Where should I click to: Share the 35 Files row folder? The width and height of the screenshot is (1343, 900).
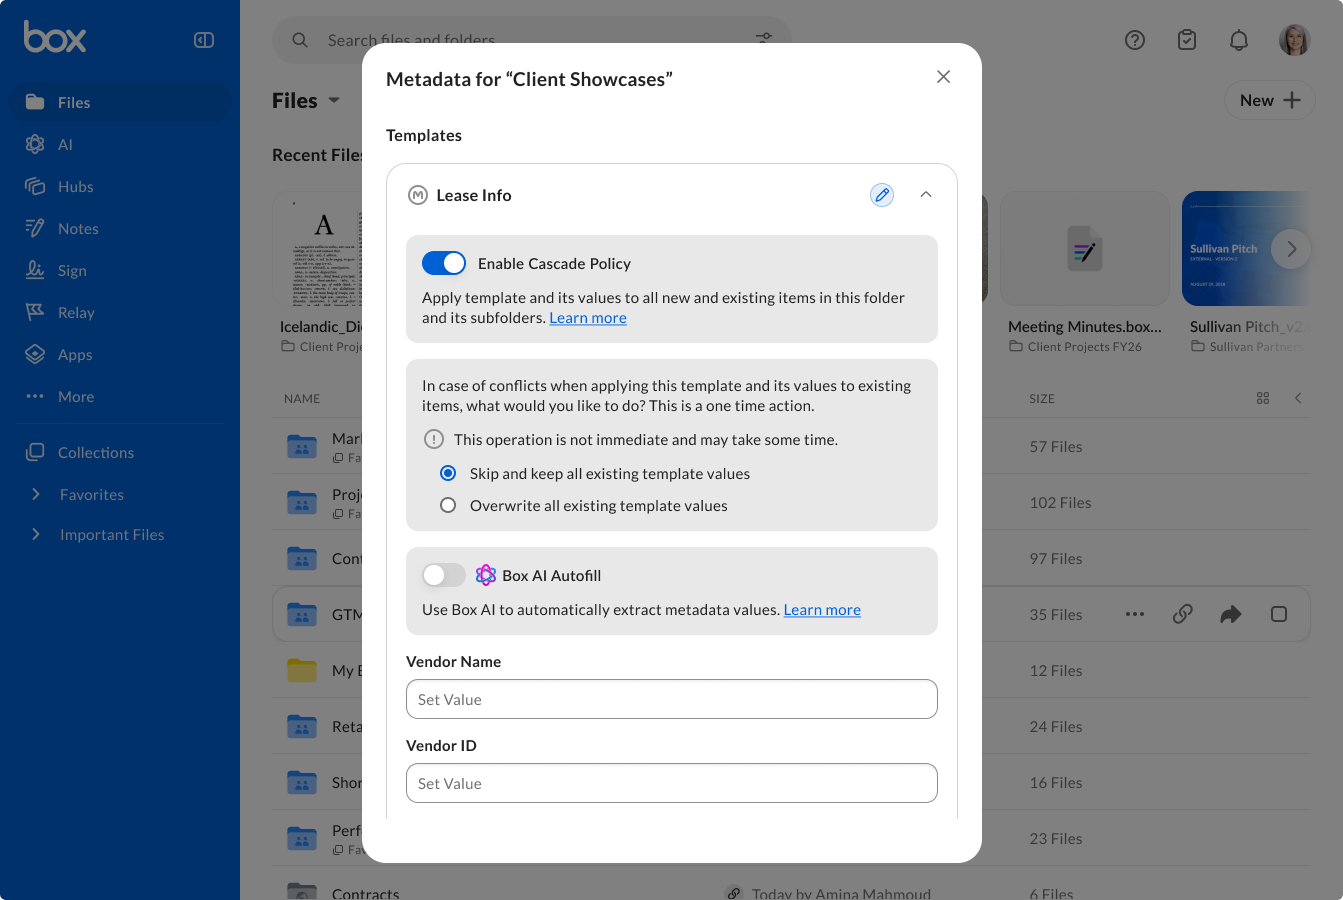[1231, 614]
